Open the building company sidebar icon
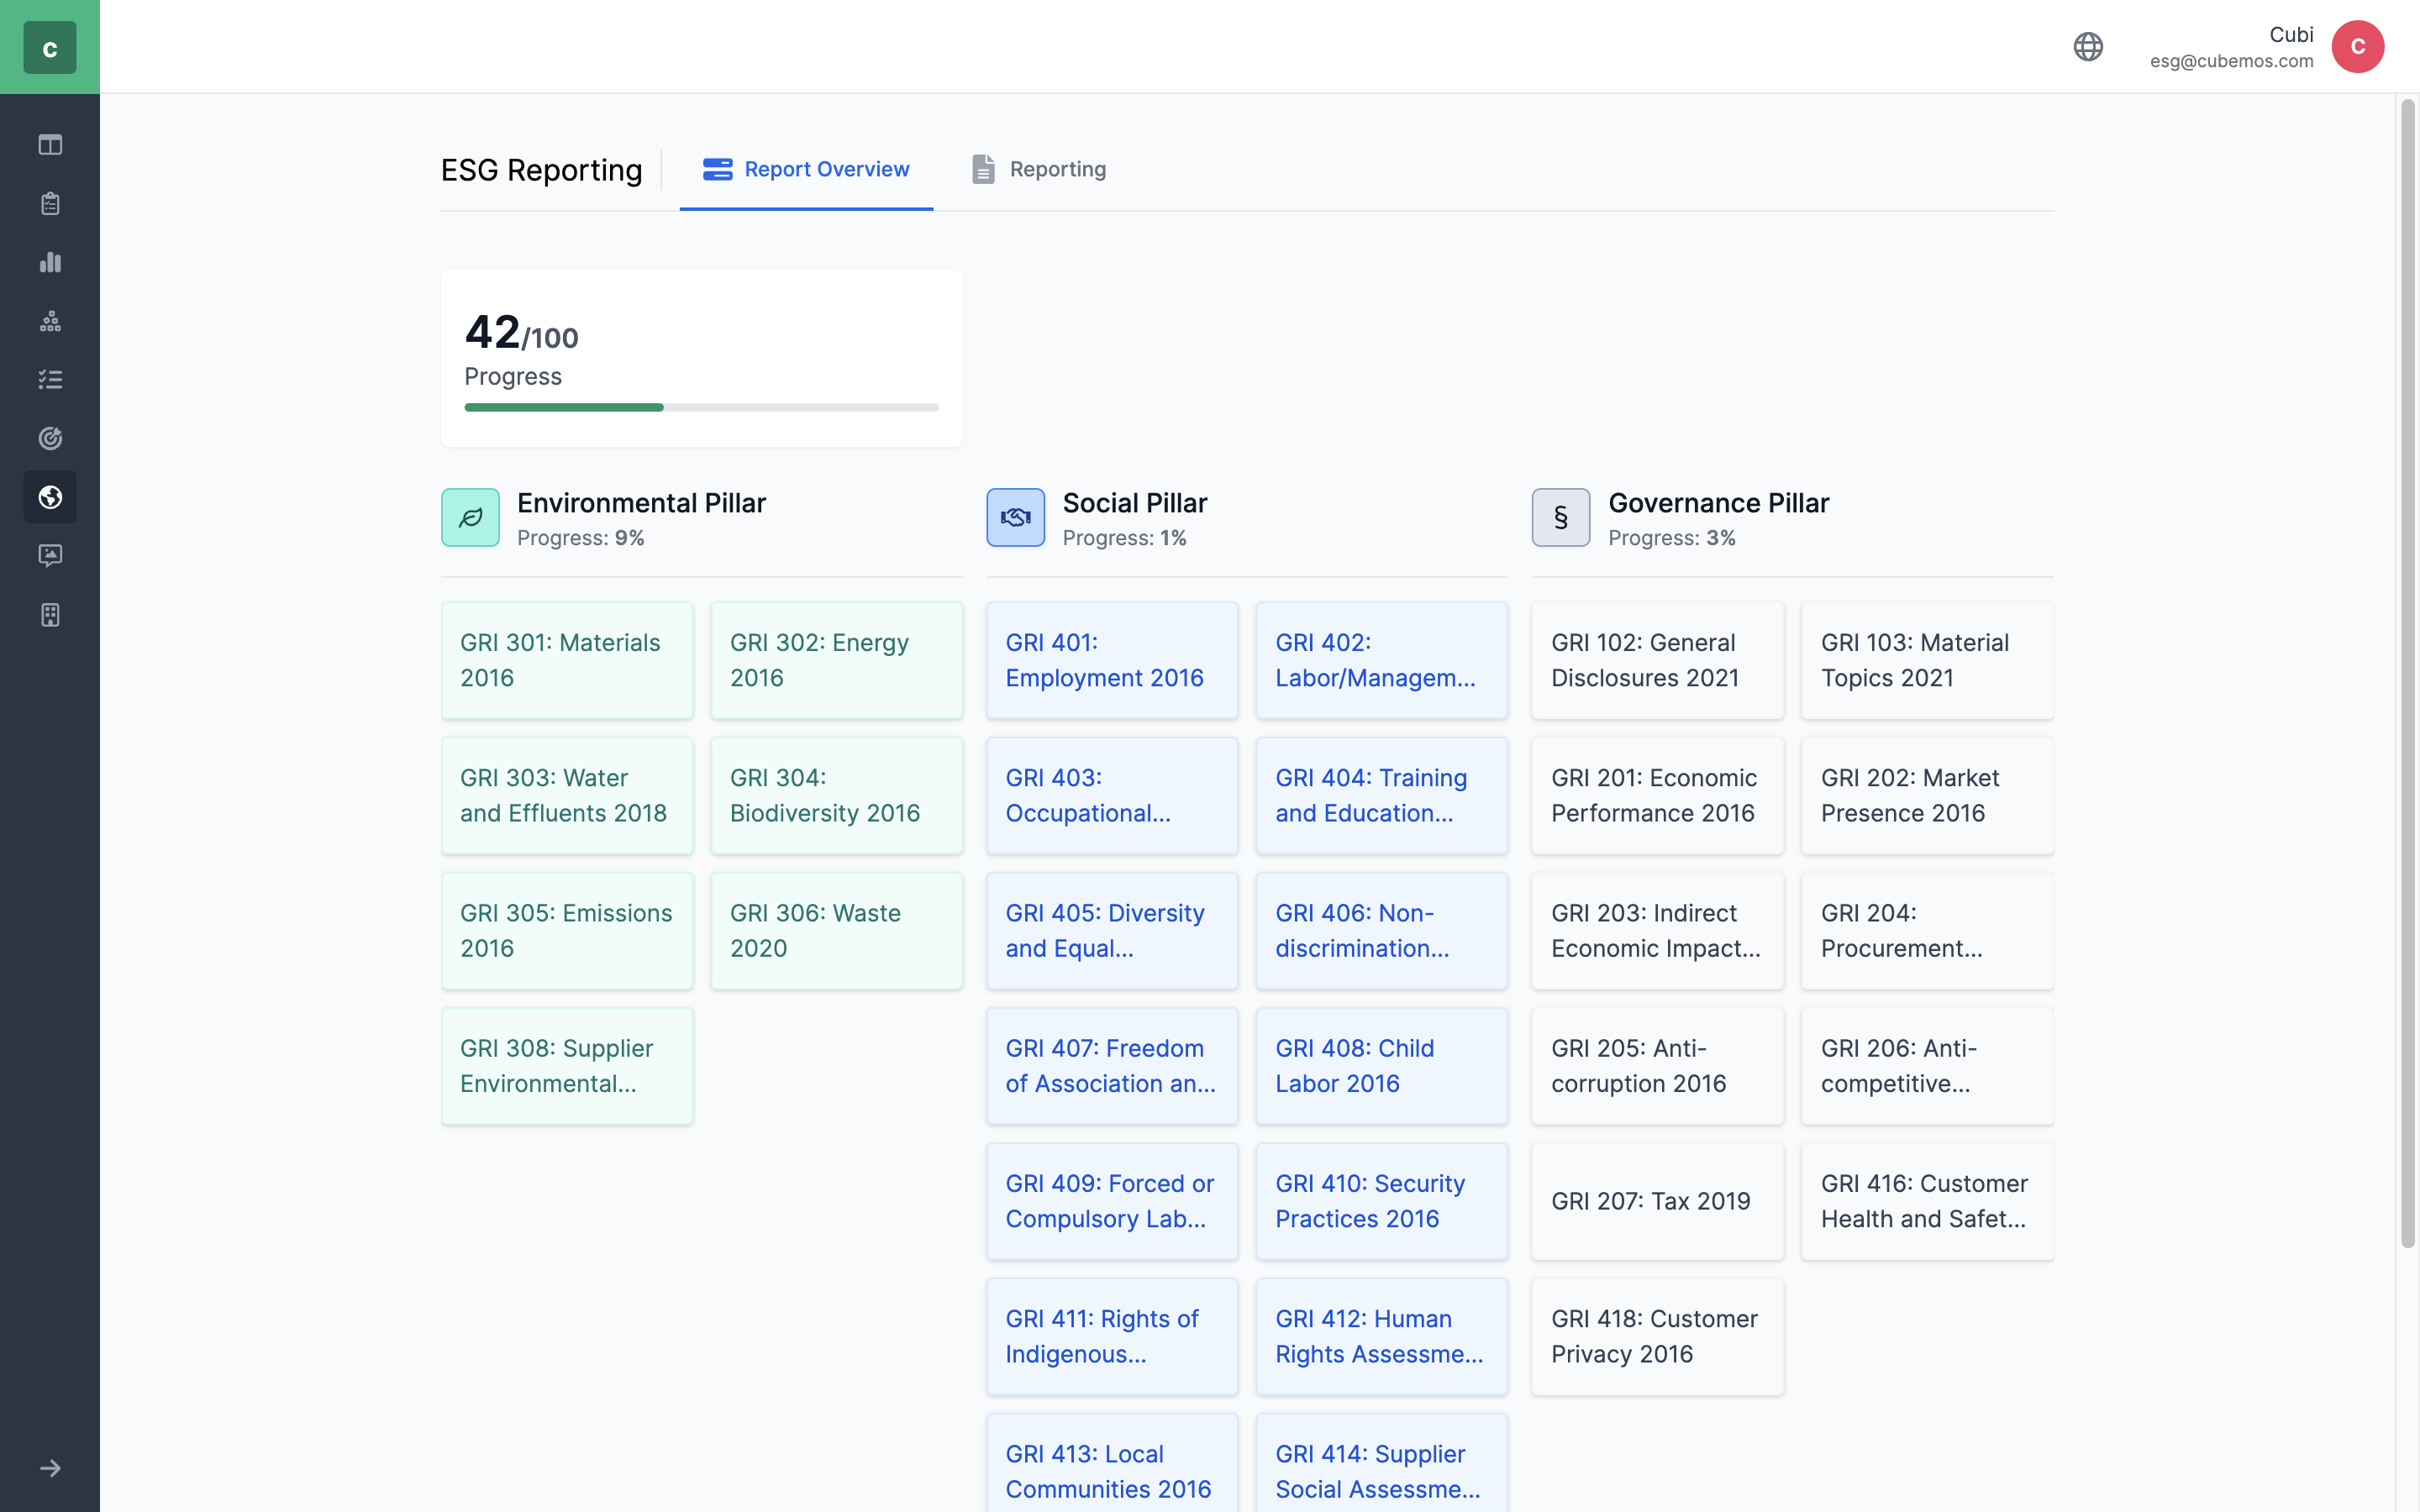 (x=50, y=614)
